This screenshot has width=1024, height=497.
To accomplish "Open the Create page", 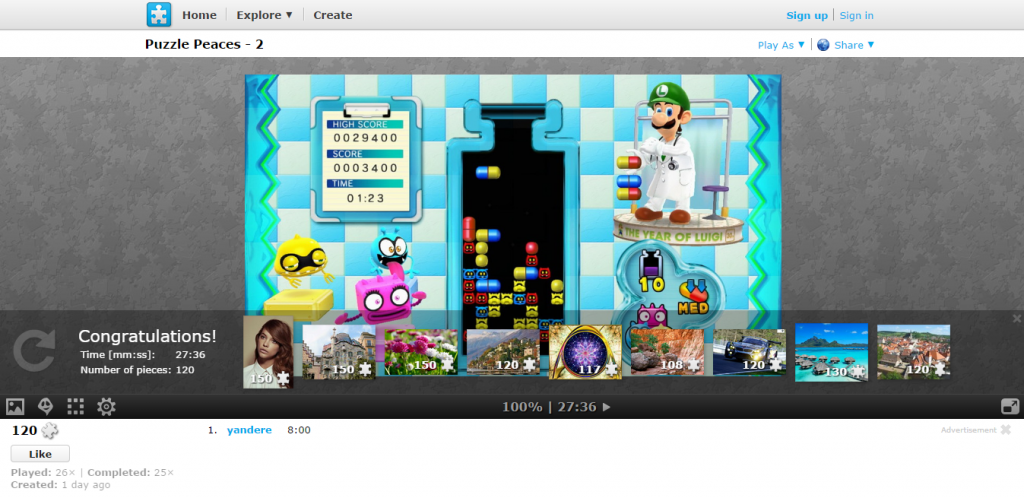I will [332, 15].
